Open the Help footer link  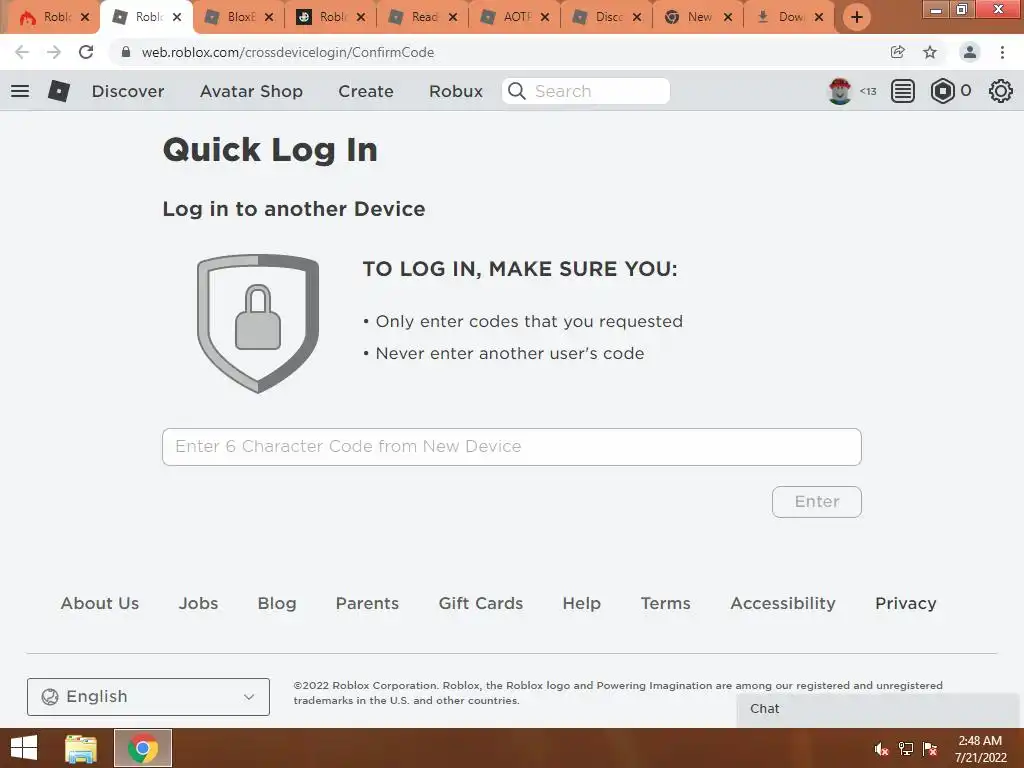tap(581, 603)
